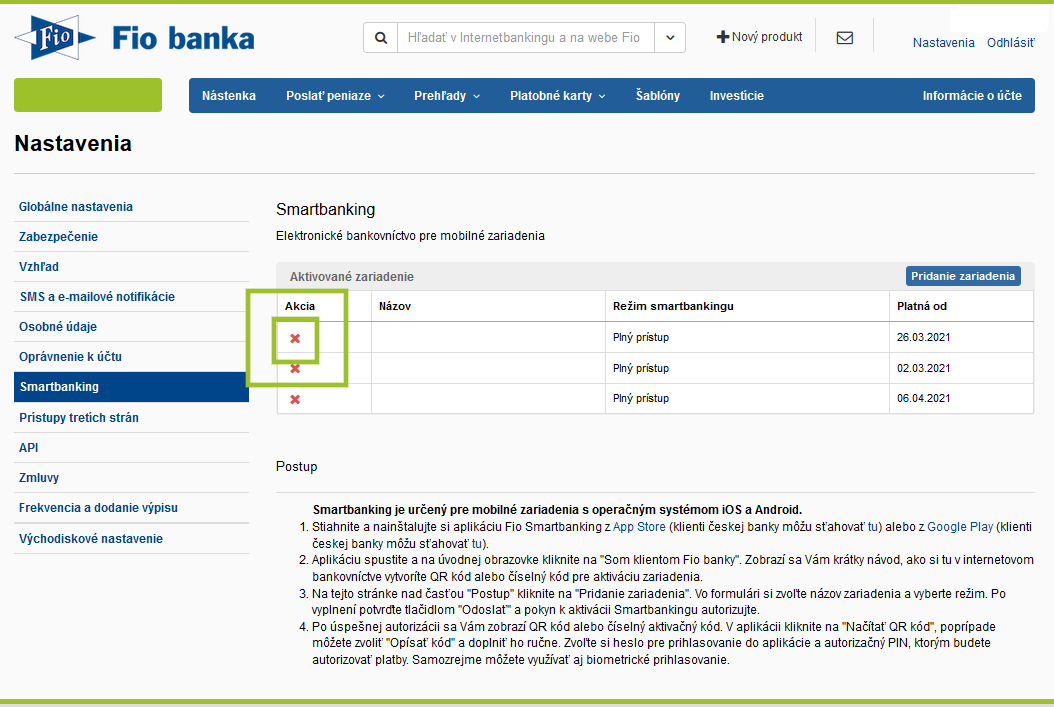Image resolution: width=1054 pixels, height=707 pixels.
Task: Click the date 02.03.2021
Action: click(924, 368)
